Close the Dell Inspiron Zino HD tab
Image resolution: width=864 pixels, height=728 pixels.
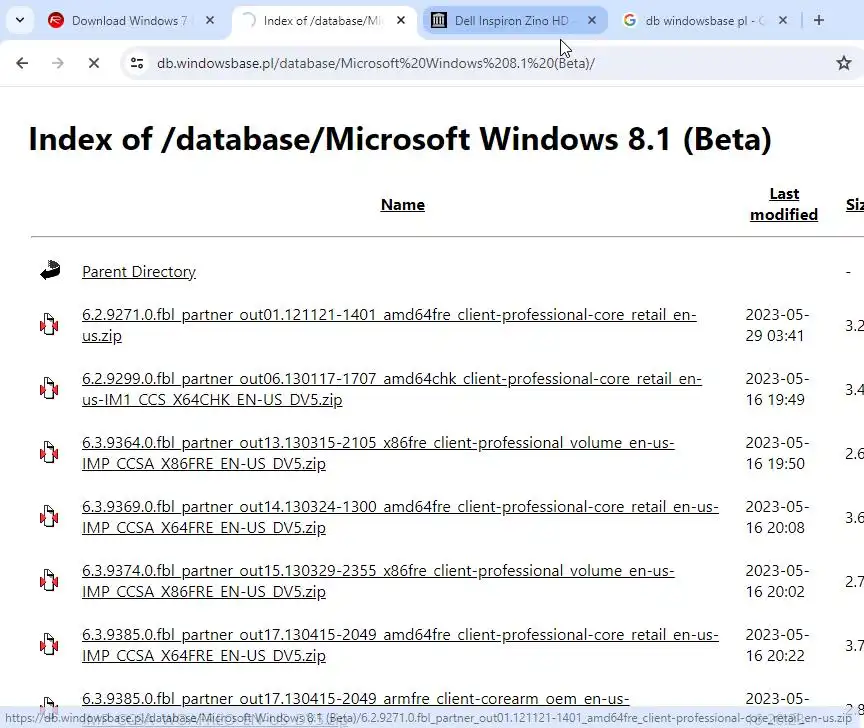click(592, 20)
